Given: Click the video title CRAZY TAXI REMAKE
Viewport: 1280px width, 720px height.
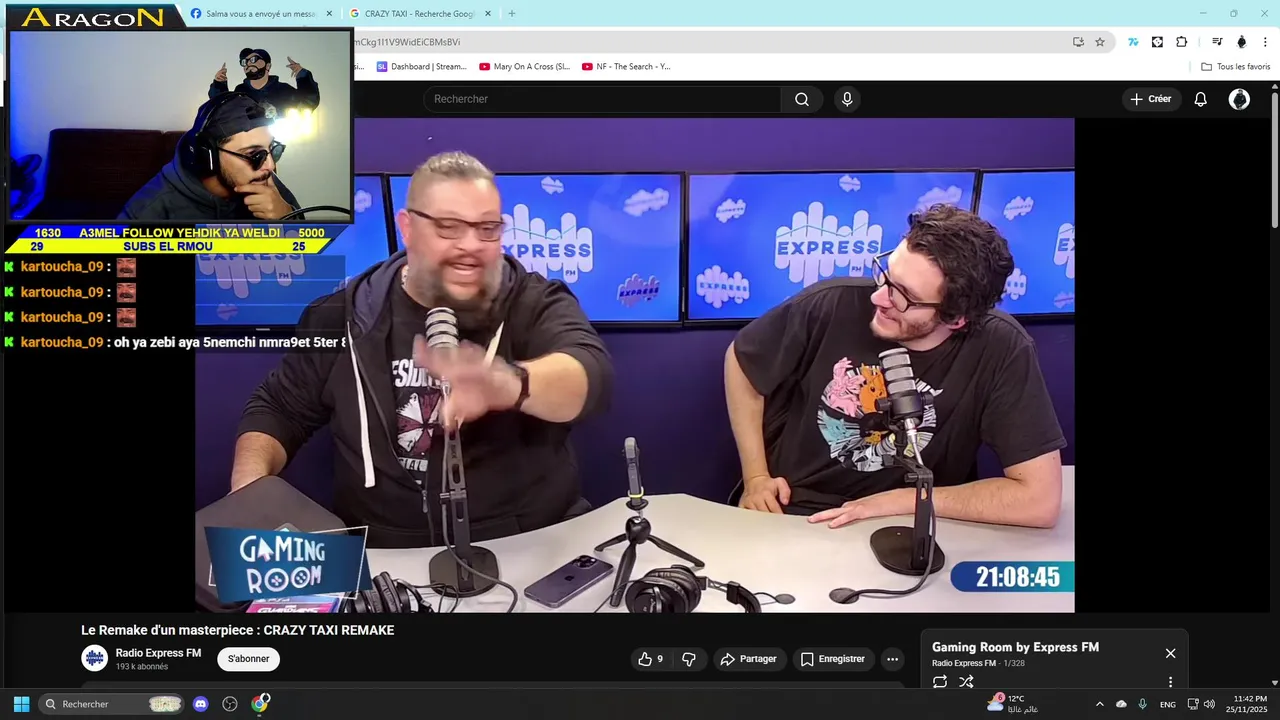Looking at the screenshot, I should 238,630.
